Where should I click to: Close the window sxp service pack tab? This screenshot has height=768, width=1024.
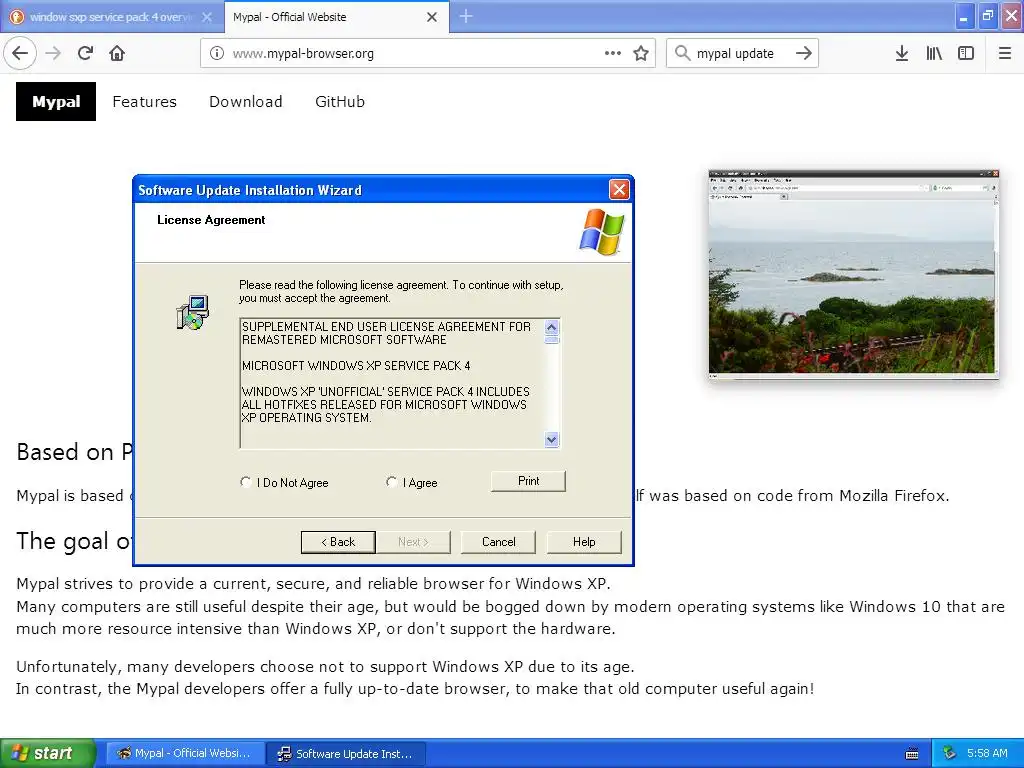(x=207, y=17)
